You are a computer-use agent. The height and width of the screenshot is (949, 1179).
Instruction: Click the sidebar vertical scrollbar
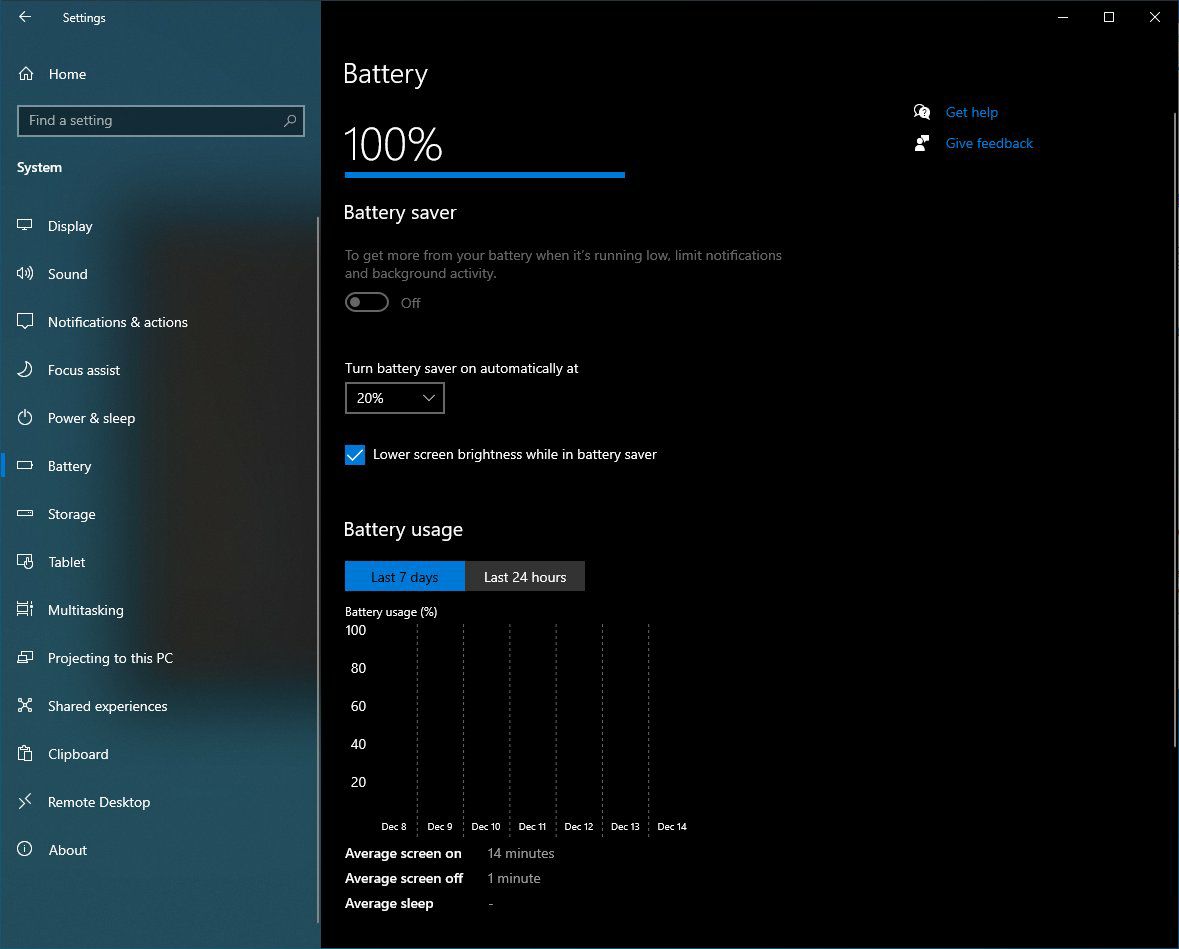[x=317, y=570]
